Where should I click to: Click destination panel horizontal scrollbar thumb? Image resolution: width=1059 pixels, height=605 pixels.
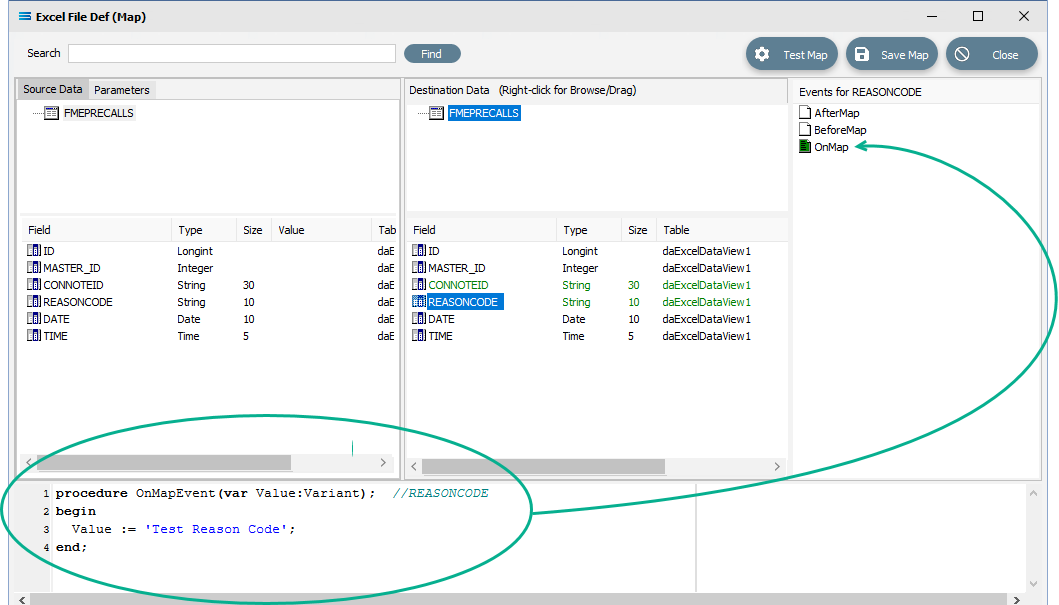(543, 466)
